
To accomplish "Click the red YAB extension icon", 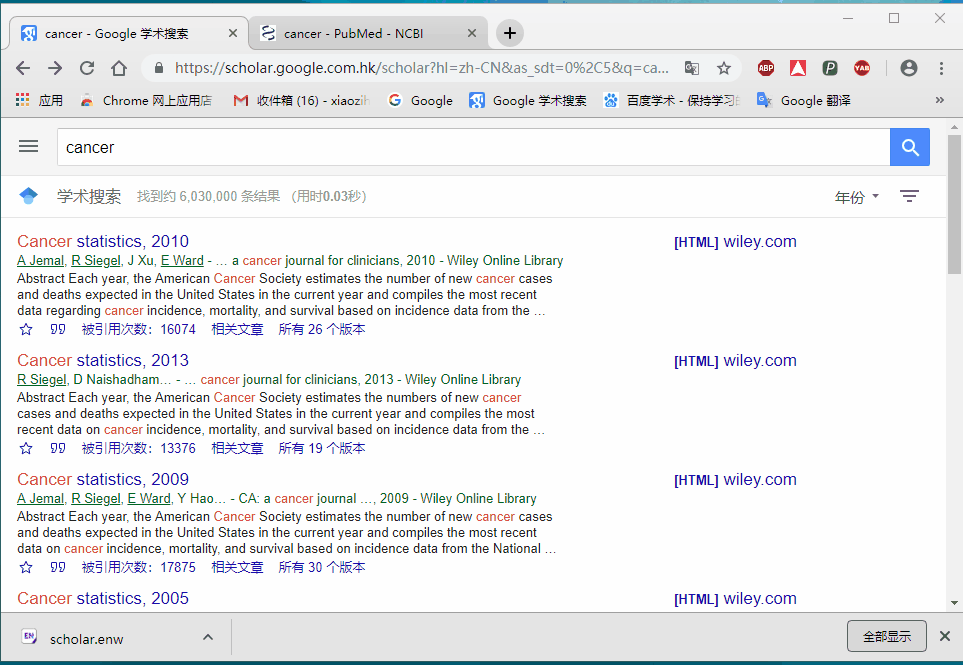I will 862,68.
